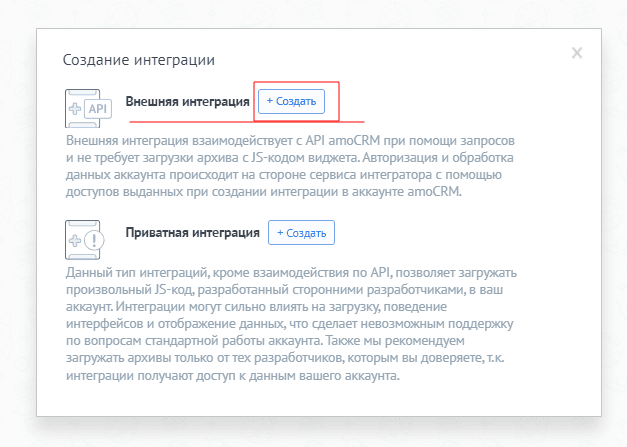The image size is (627, 447).
Task: Click the external integration API icon
Action: [x=88, y=108]
